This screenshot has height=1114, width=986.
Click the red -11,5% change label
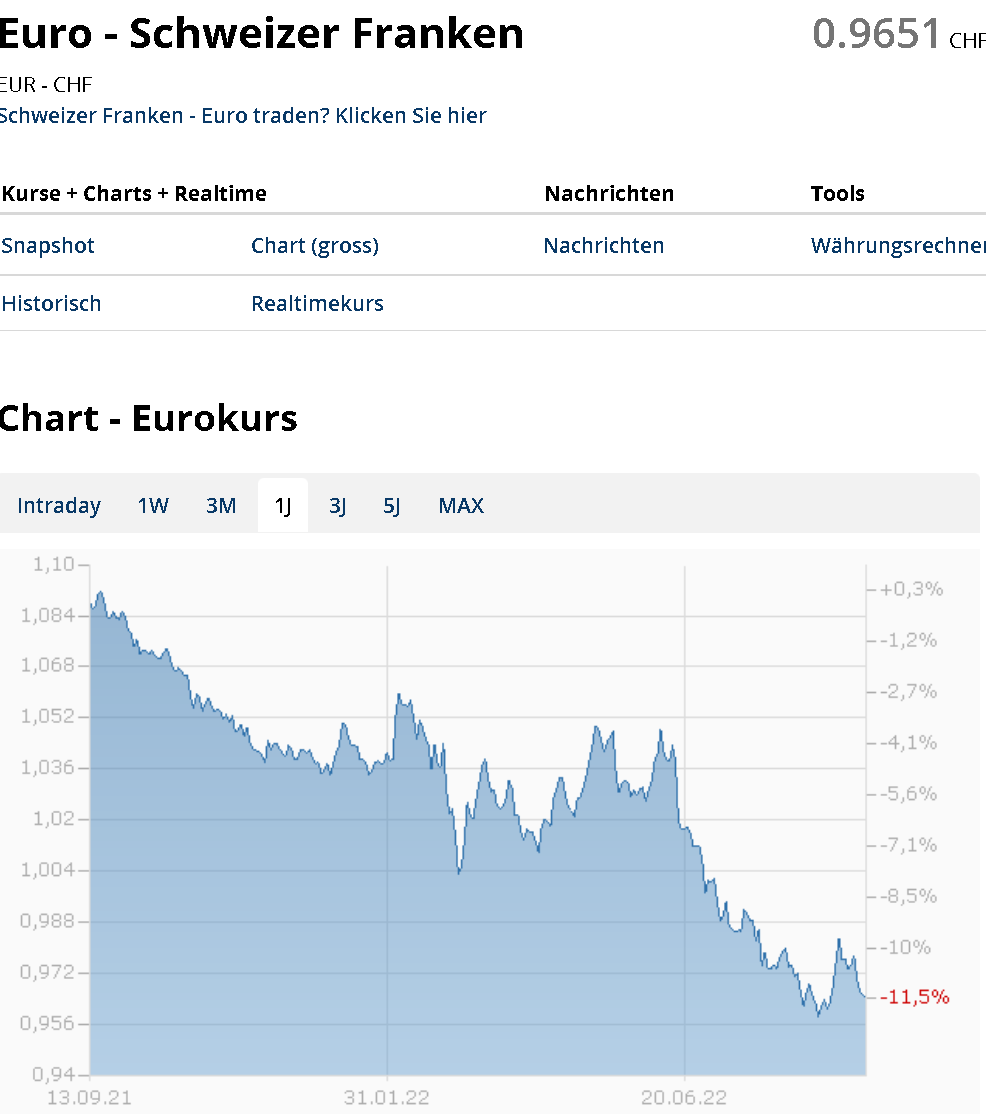coord(914,997)
